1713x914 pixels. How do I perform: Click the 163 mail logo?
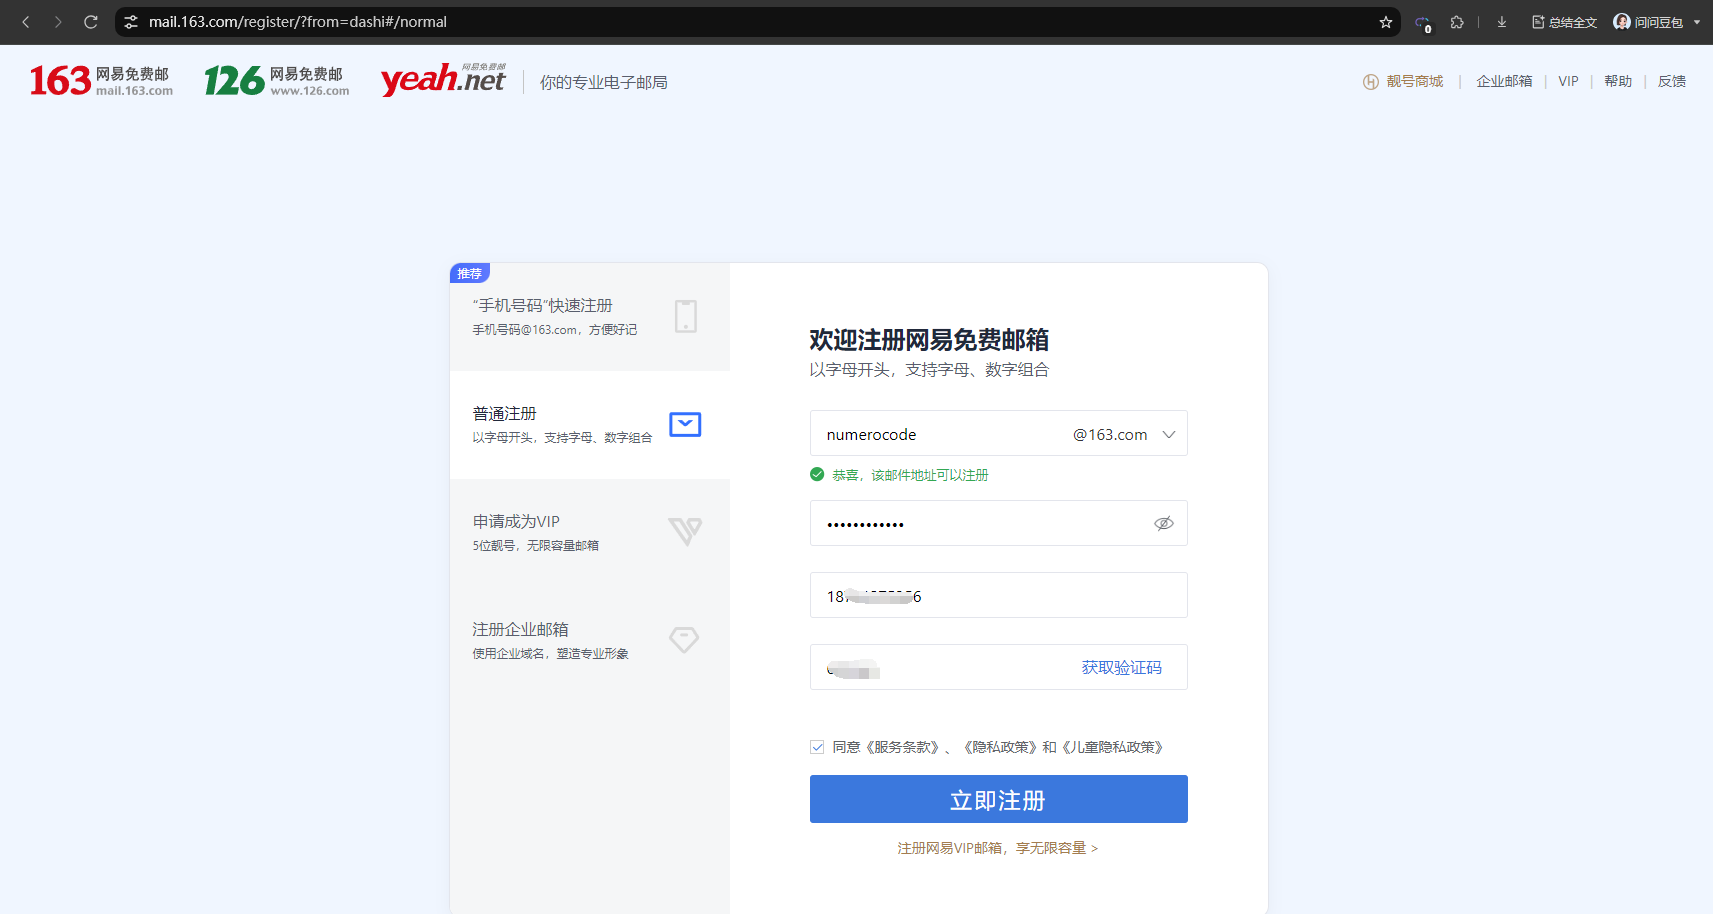100,81
